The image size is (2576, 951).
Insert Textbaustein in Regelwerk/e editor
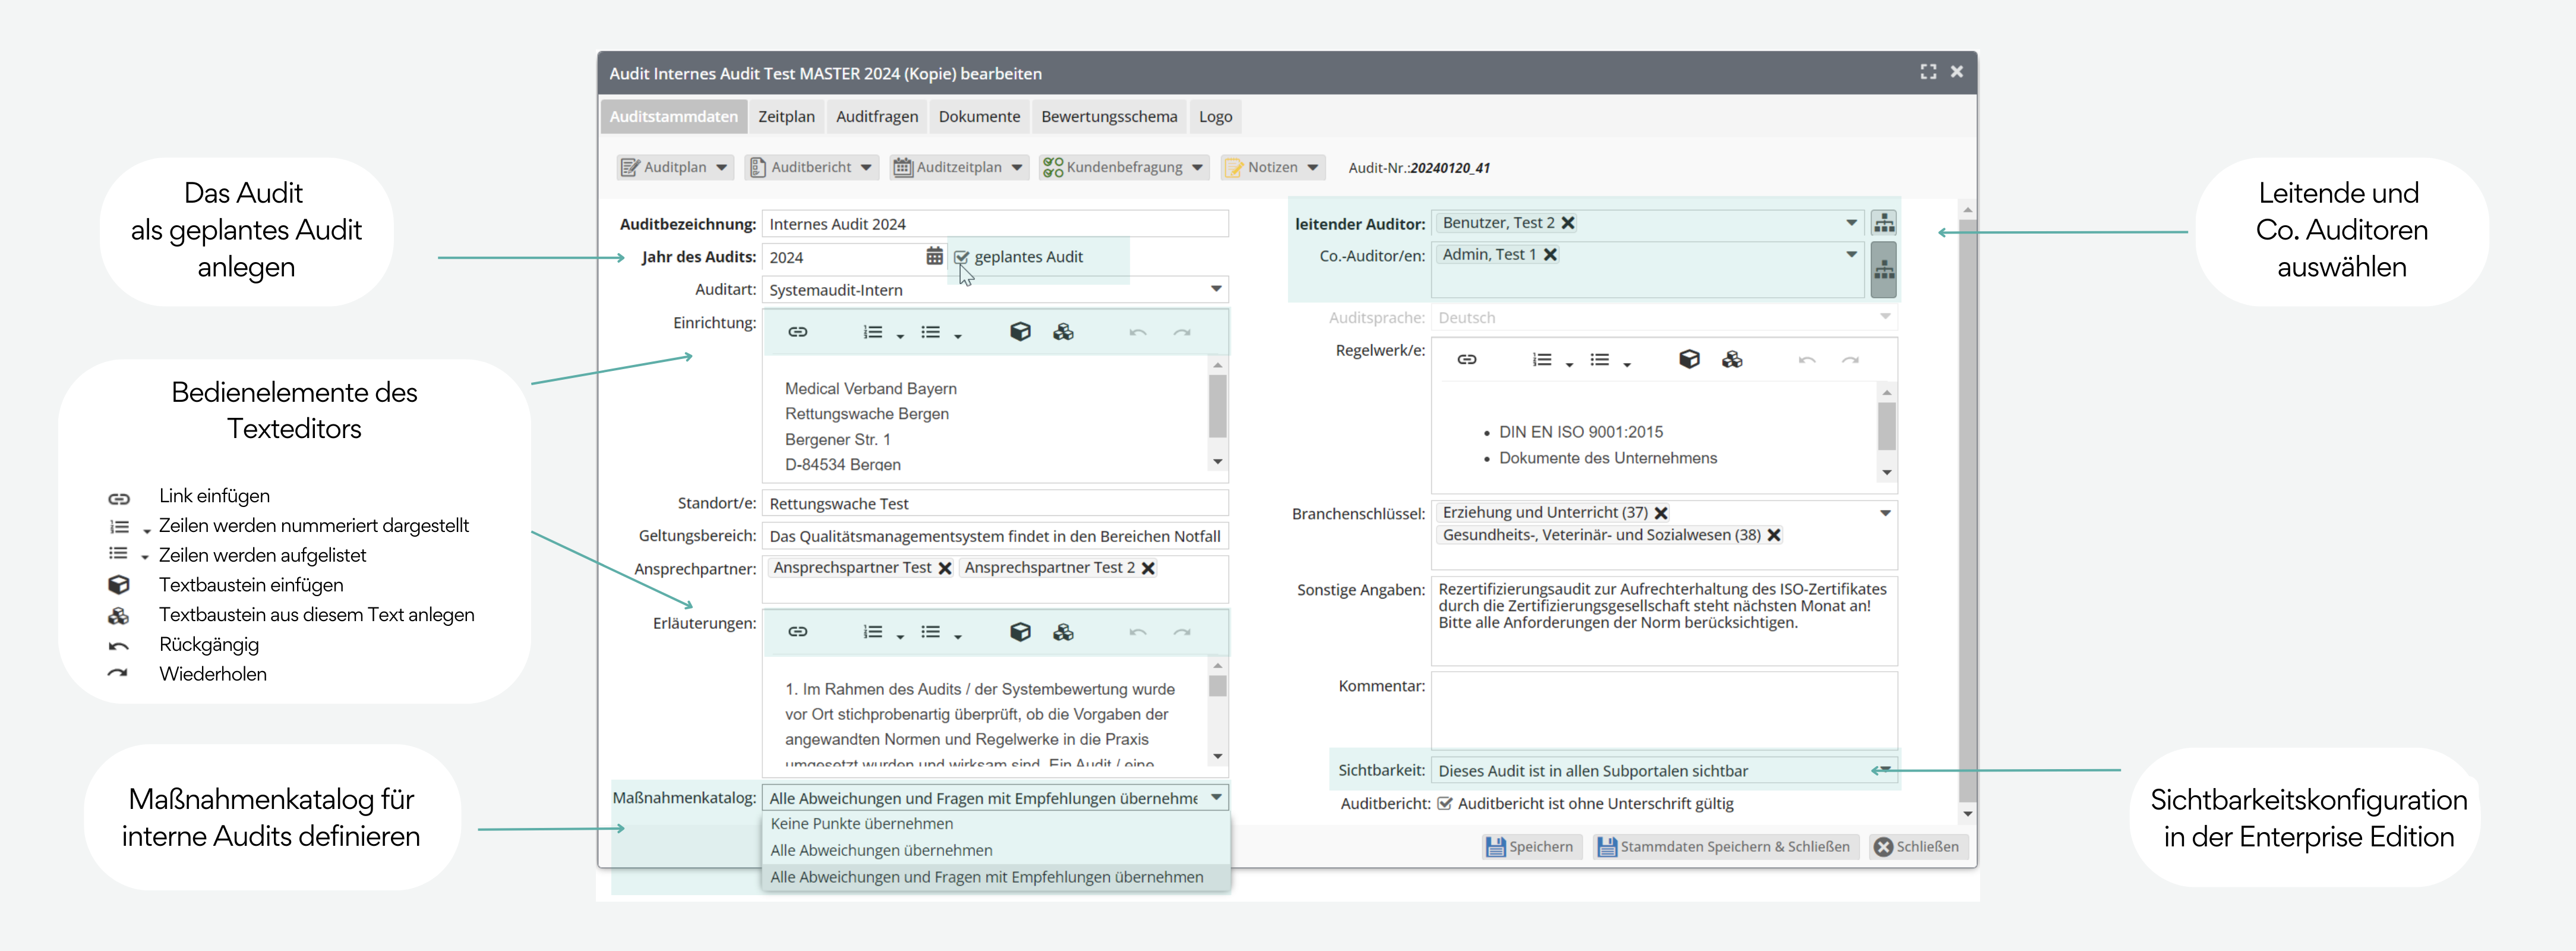(x=1689, y=359)
